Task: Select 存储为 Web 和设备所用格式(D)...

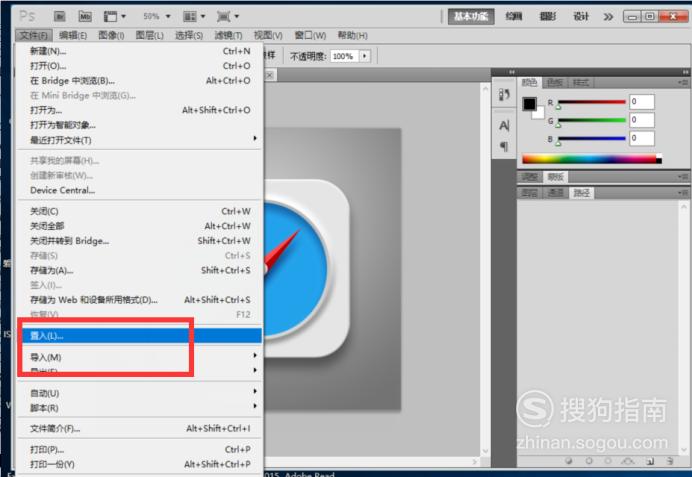Action: click(140, 300)
